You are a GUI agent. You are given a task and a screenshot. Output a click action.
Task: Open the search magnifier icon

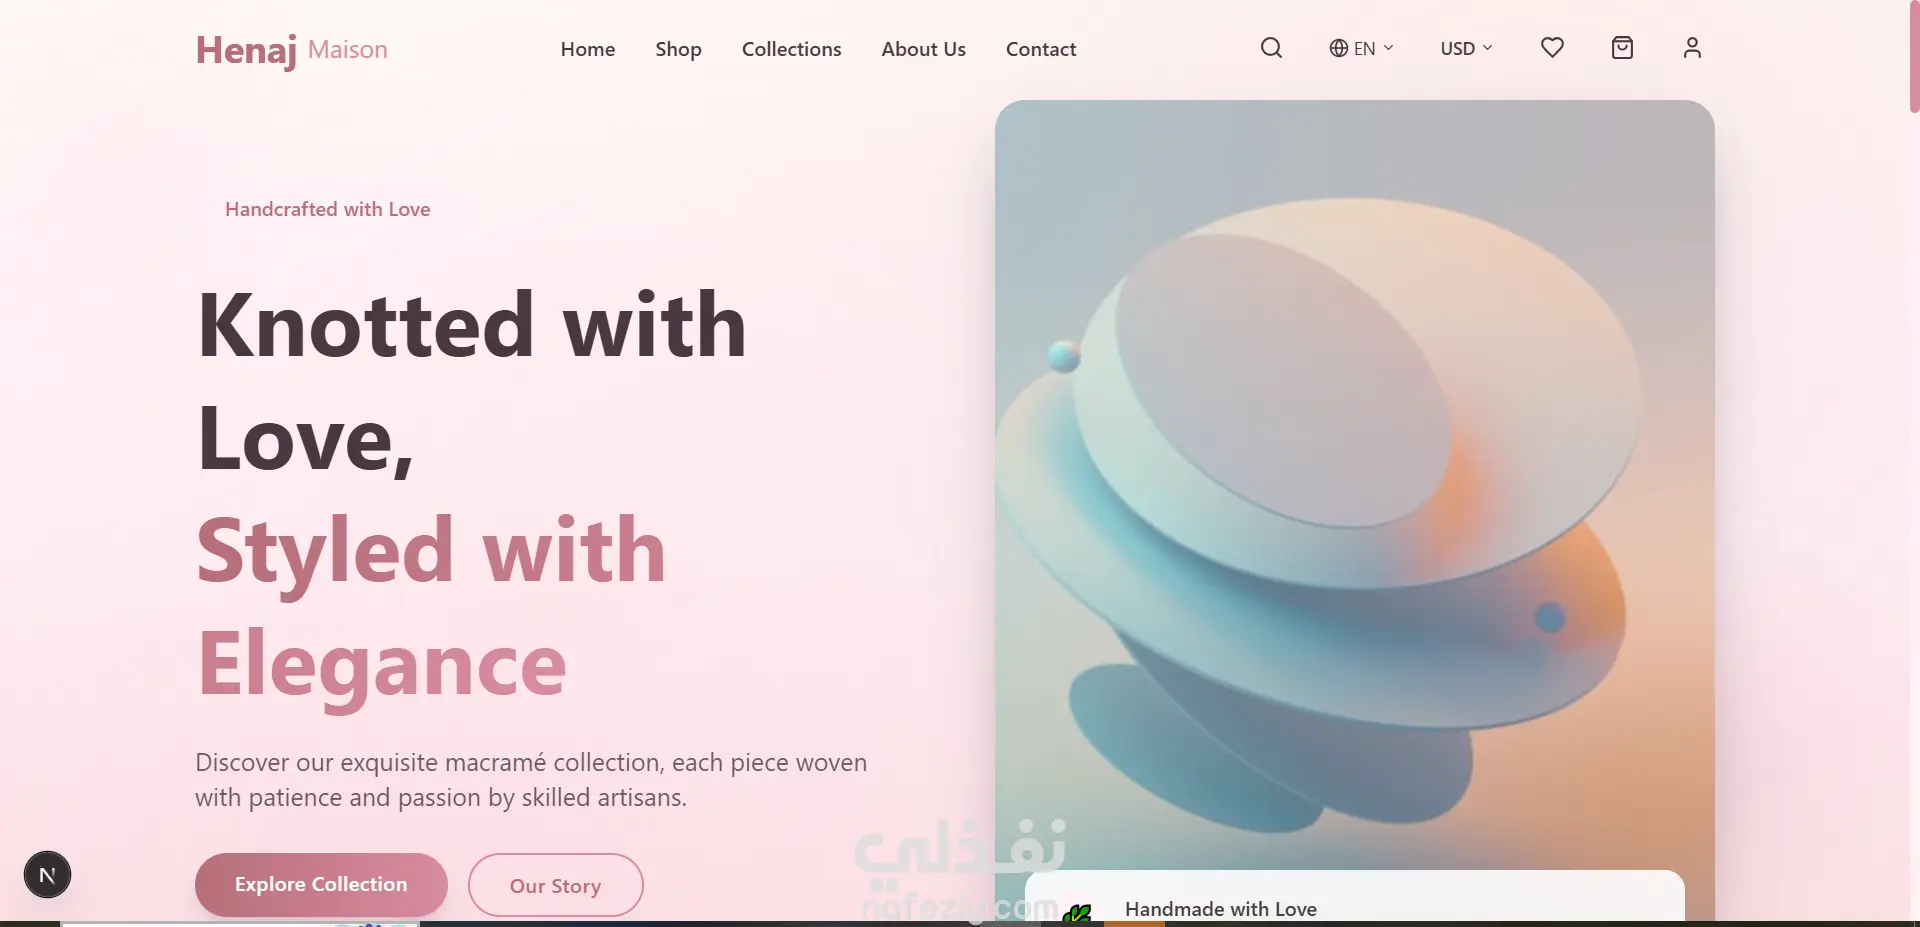[1271, 48]
